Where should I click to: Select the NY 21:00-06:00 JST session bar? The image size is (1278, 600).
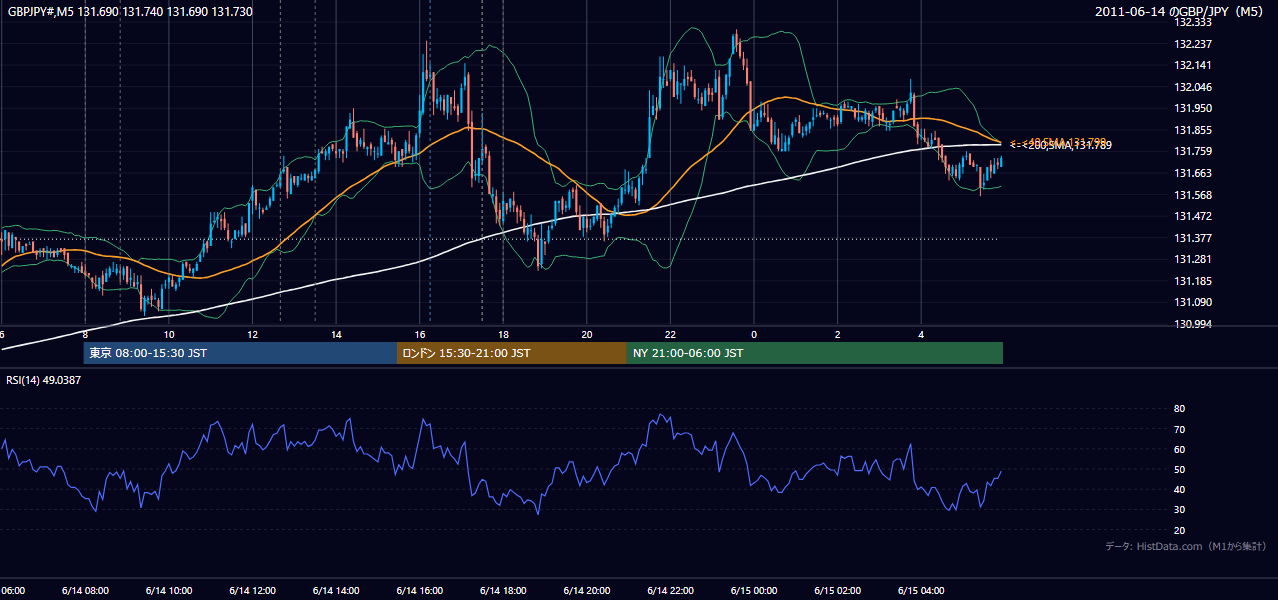point(814,353)
